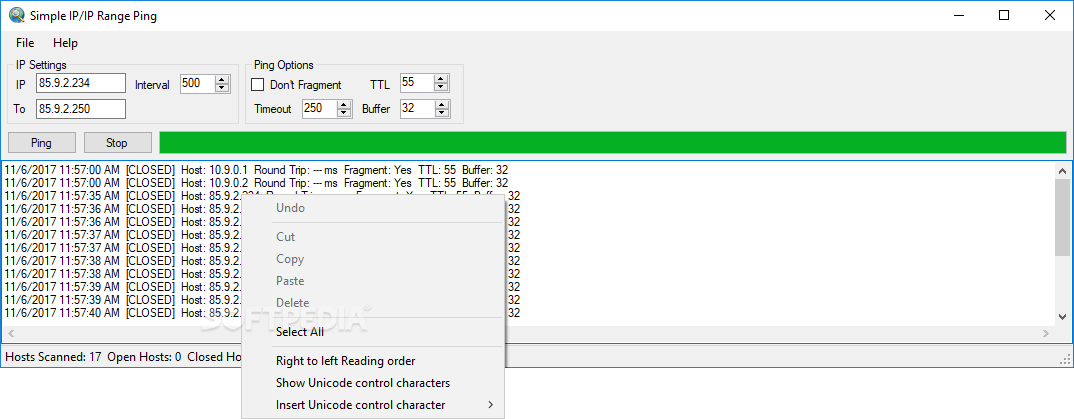Expand the Insert Unicode control character arrow
Image resolution: width=1074 pixels, height=419 pixels.
coord(490,405)
